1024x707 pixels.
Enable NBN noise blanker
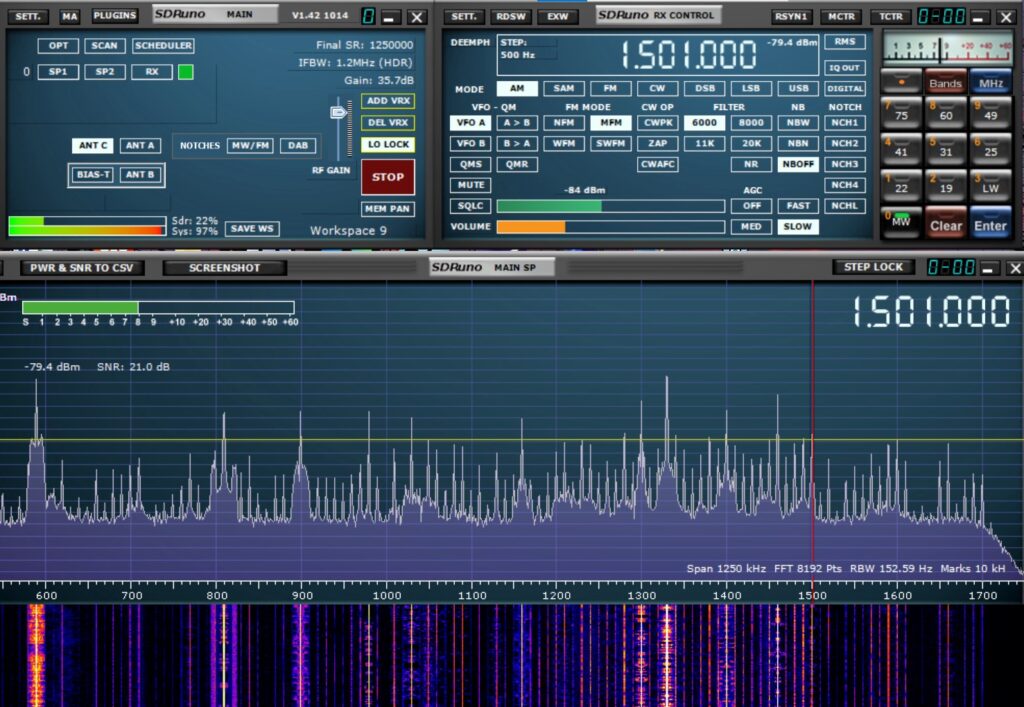pyautogui.click(x=798, y=143)
